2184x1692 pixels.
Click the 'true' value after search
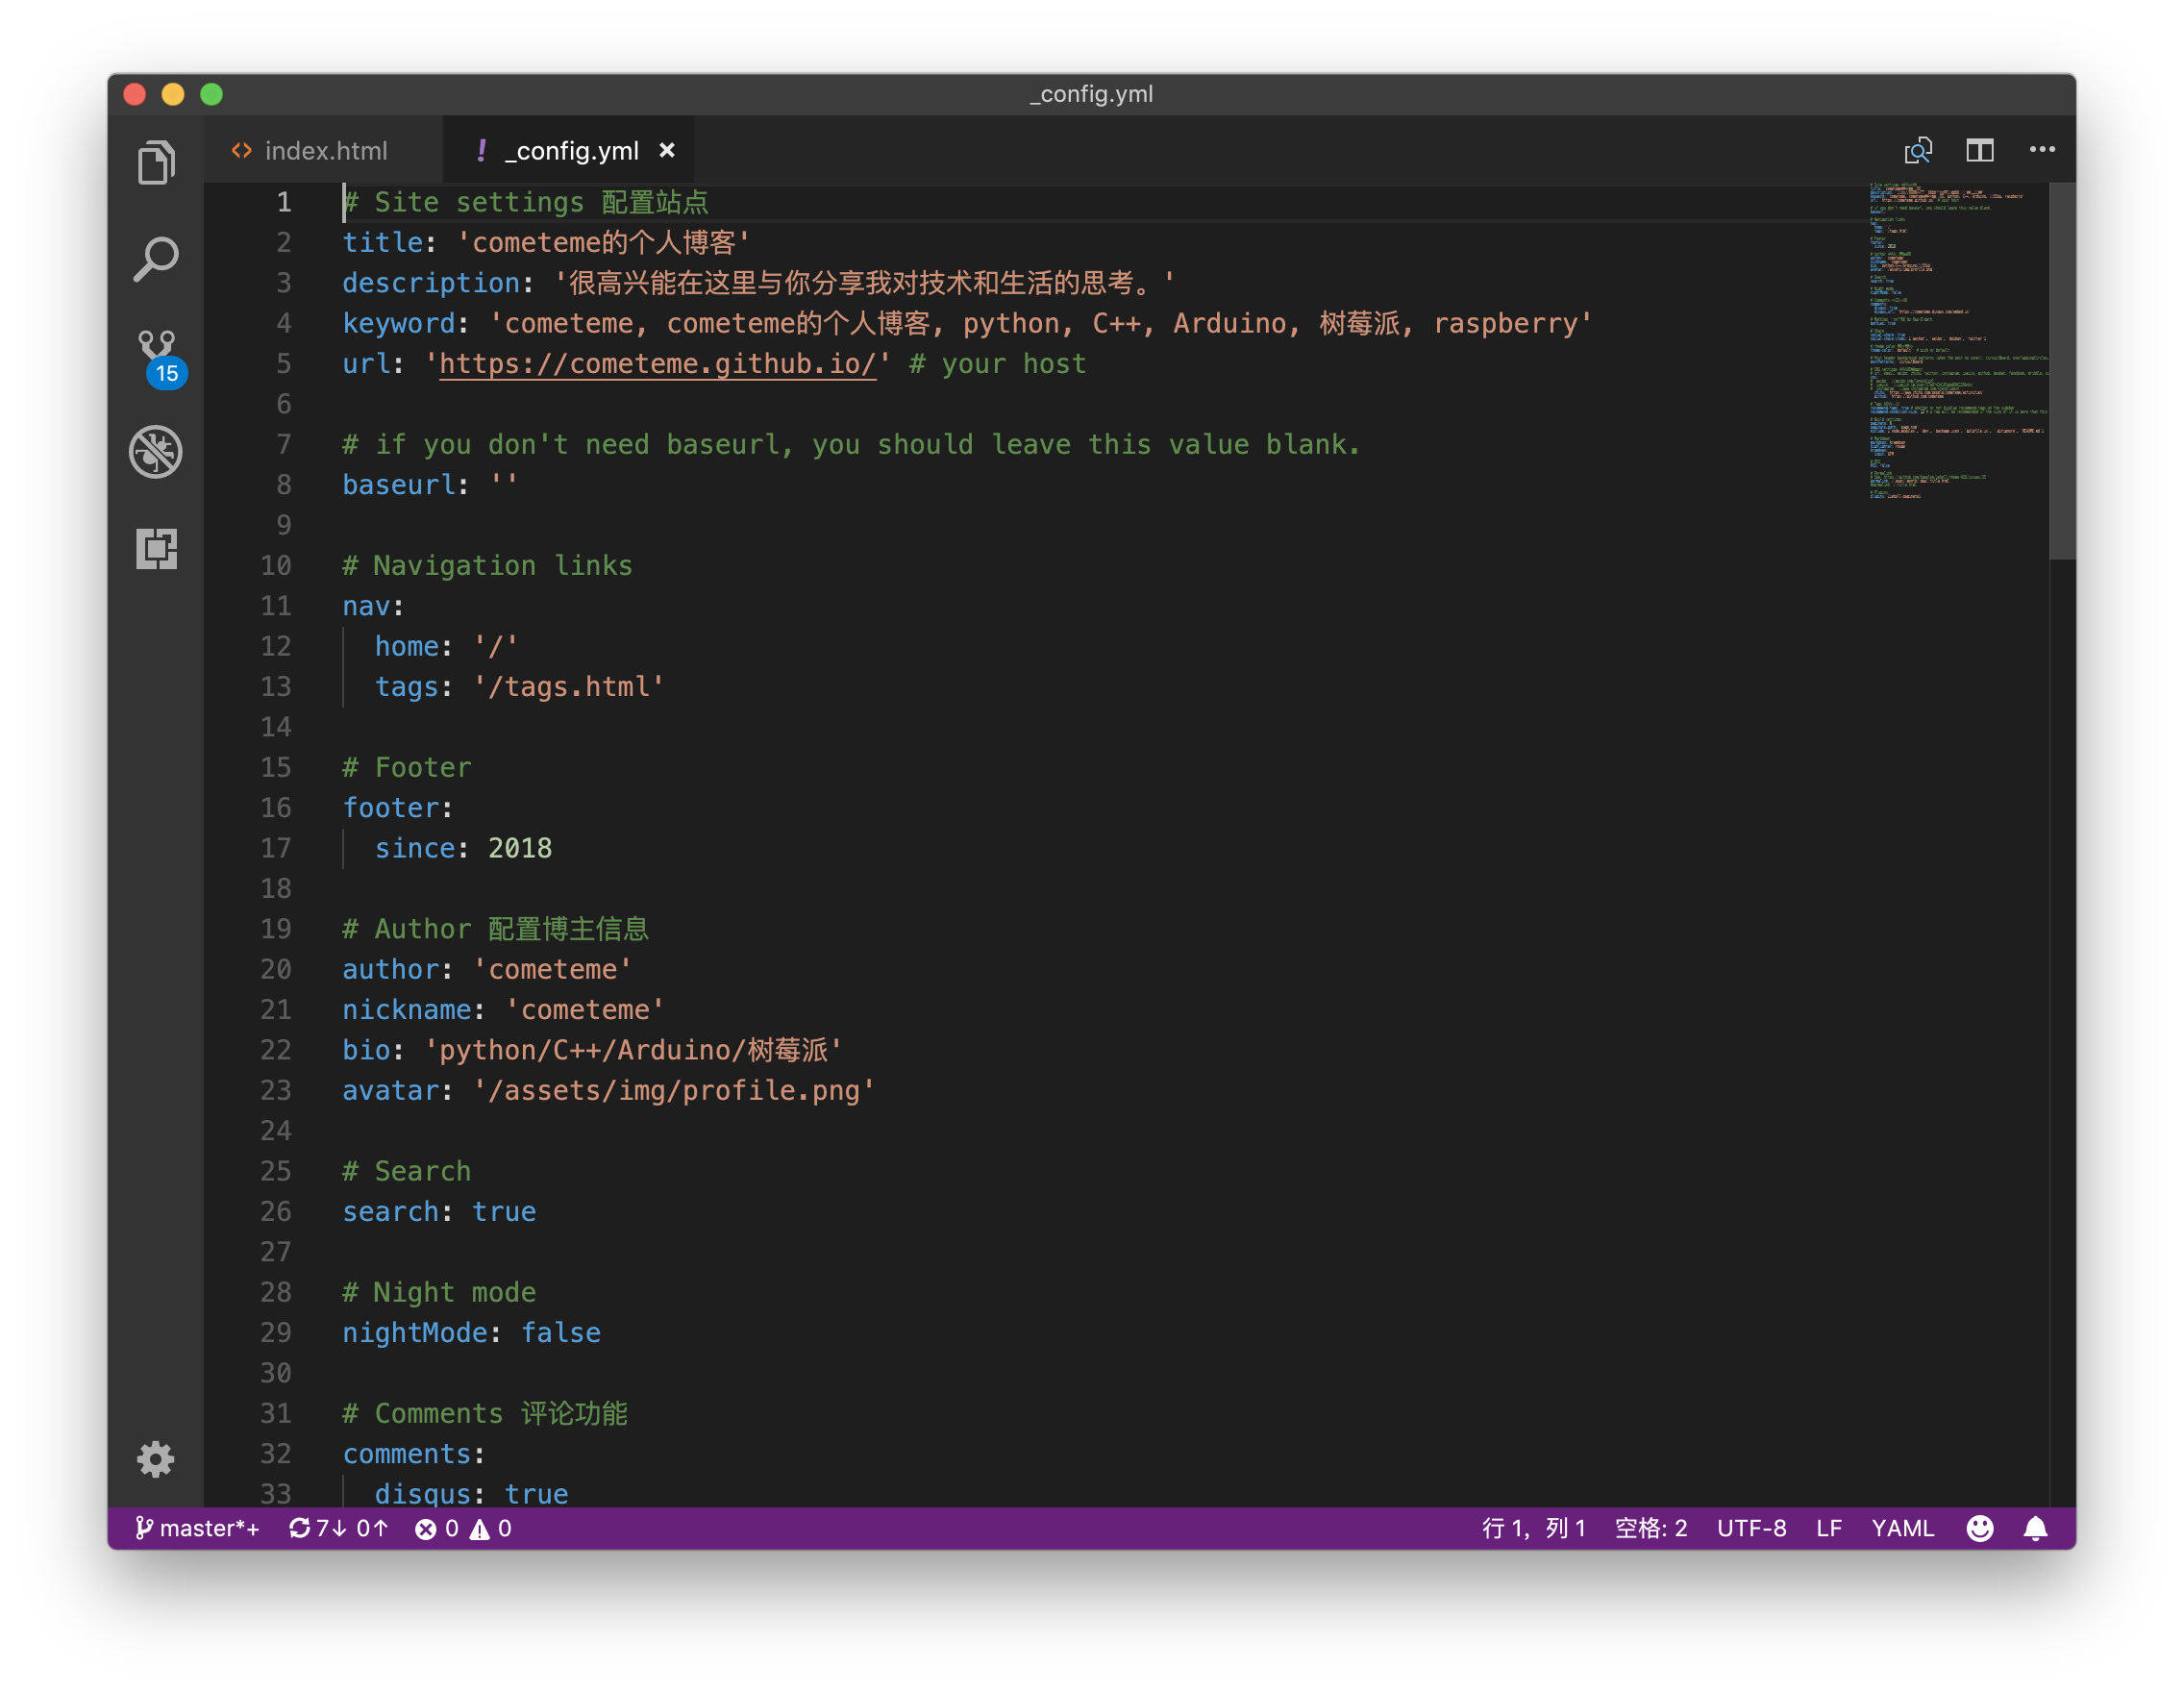coord(504,1212)
